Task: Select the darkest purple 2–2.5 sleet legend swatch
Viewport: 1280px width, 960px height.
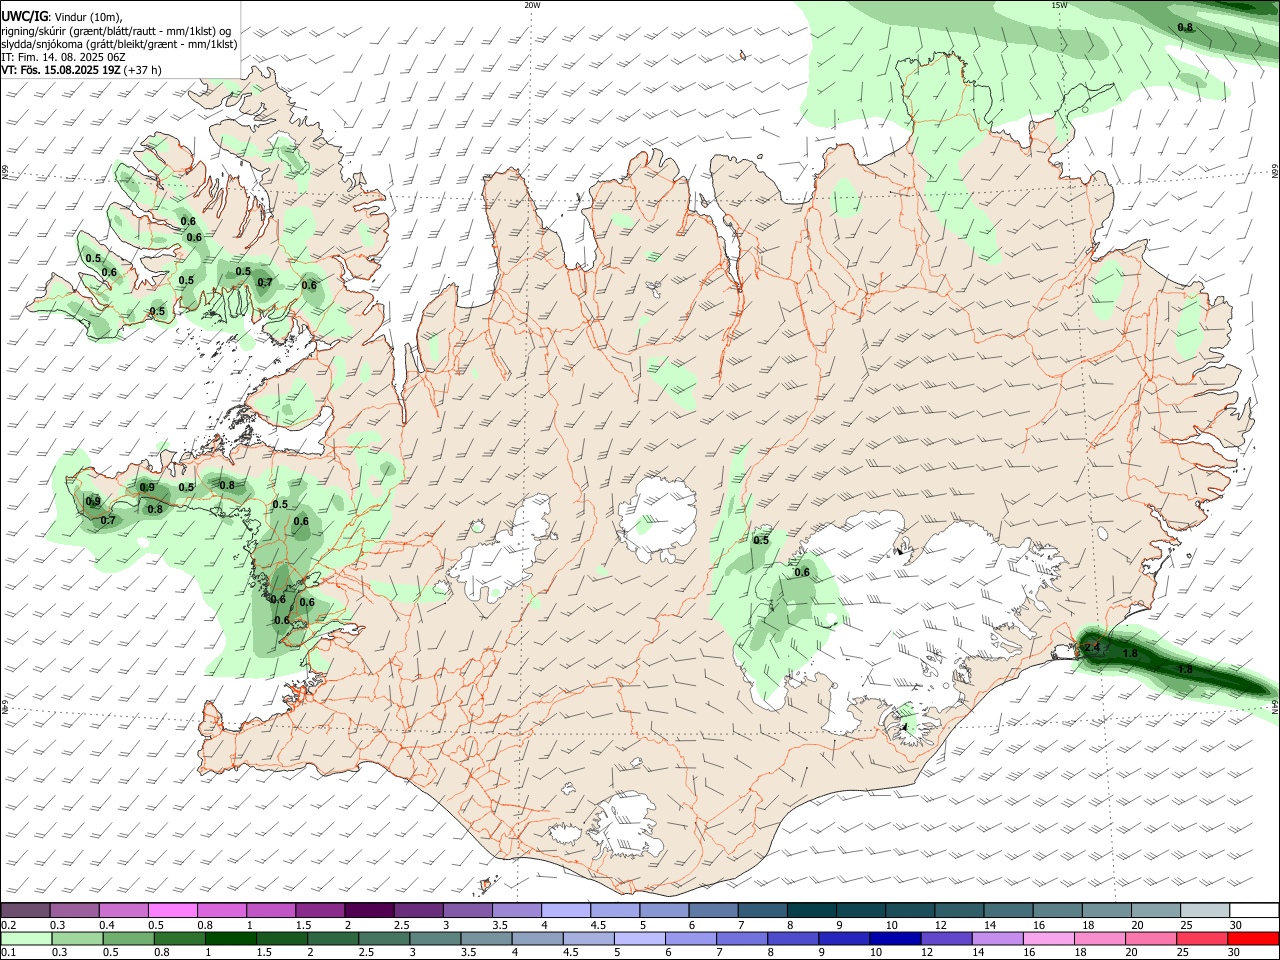Action: tap(368, 910)
